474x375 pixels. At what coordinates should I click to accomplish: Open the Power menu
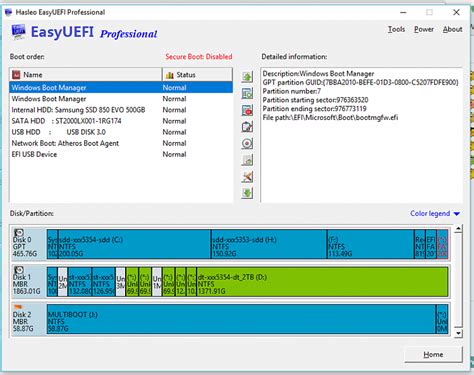pyautogui.click(x=424, y=29)
